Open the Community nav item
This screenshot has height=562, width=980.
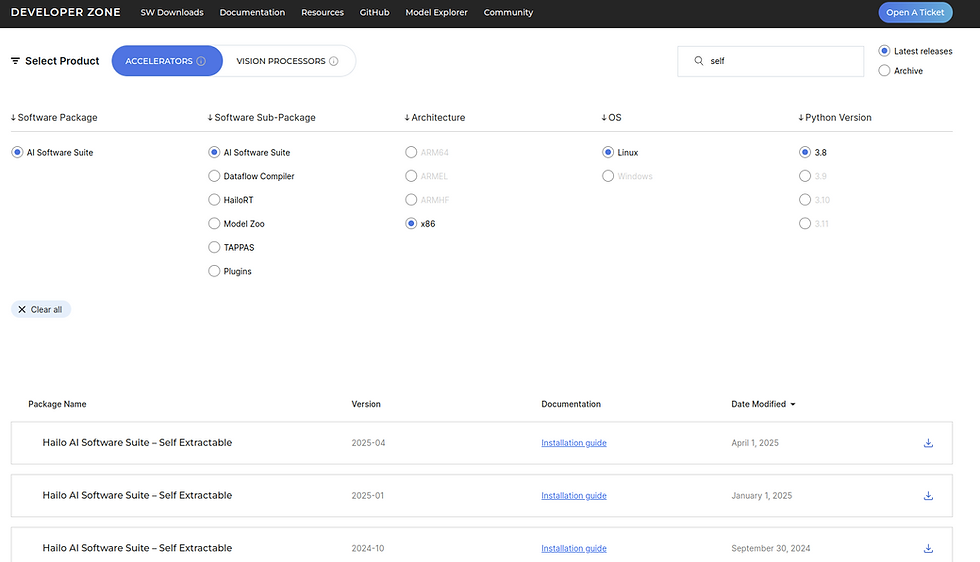[508, 13]
